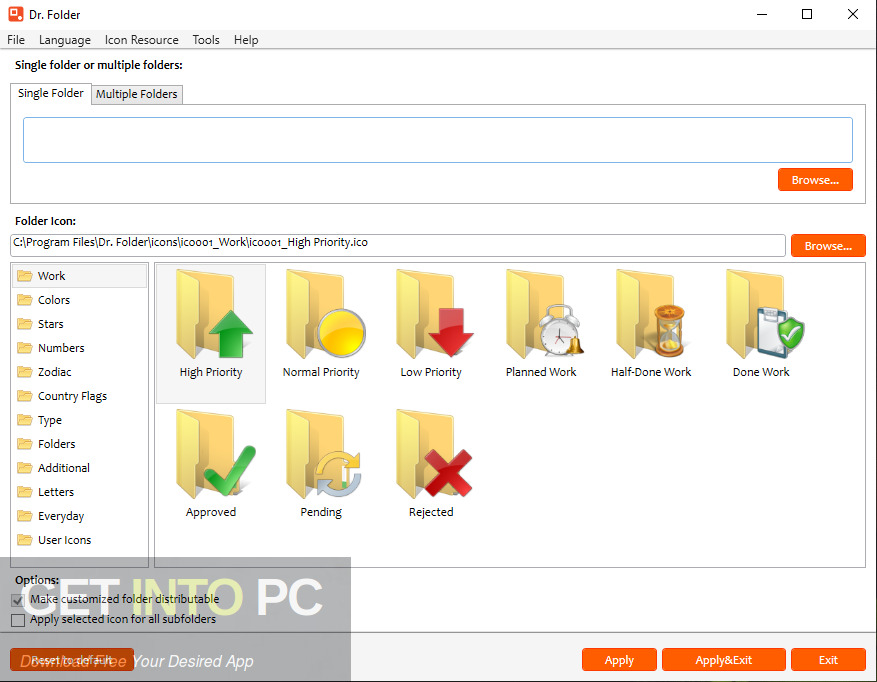Click Browse for the folder path
This screenshot has height=682, width=877.
[x=815, y=180]
